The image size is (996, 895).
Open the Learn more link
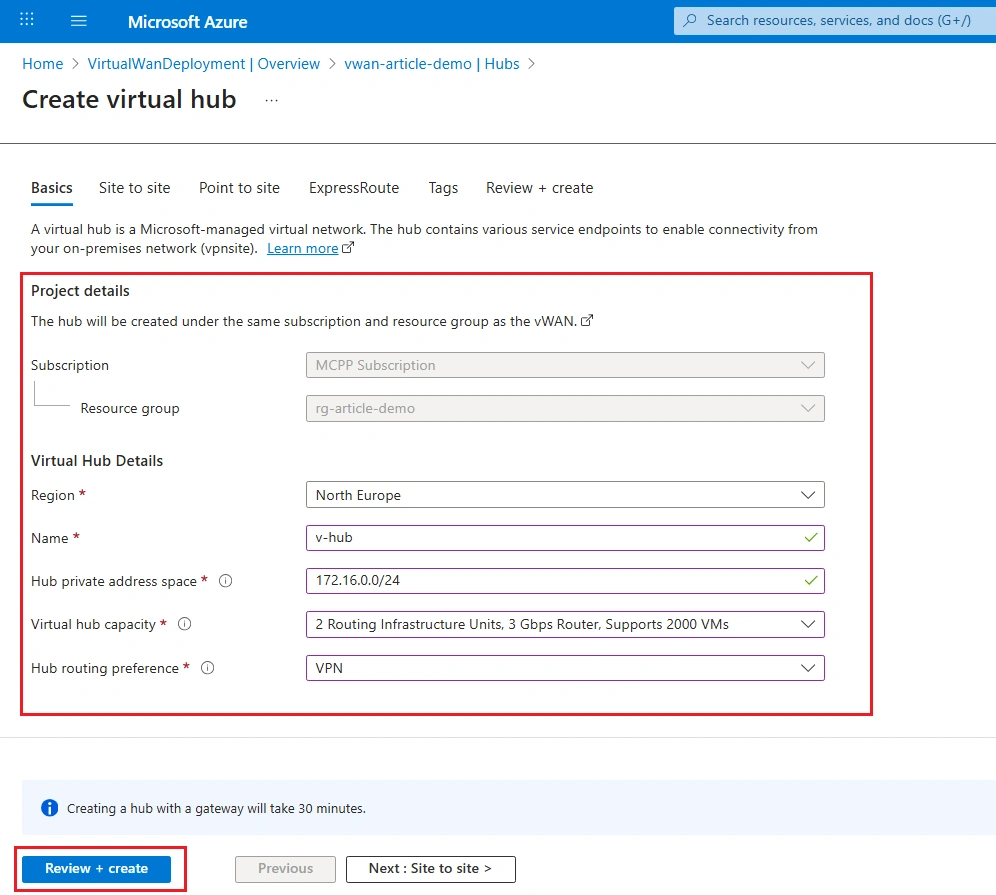[x=302, y=248]
